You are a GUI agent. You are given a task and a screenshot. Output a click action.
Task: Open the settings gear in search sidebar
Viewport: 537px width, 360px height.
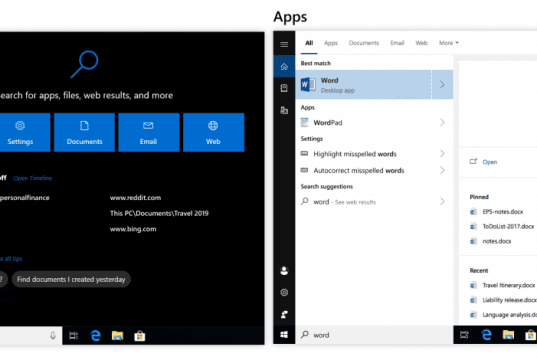coord(284,293)
